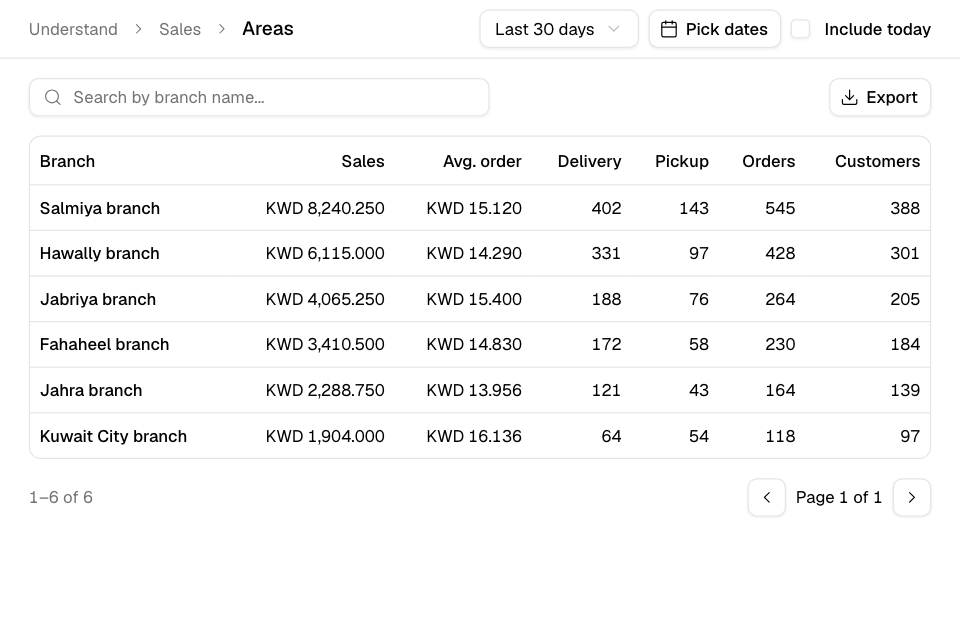Open Understand breadcrumb link
This screenshot has height=640, width=960.
point(73,29)
